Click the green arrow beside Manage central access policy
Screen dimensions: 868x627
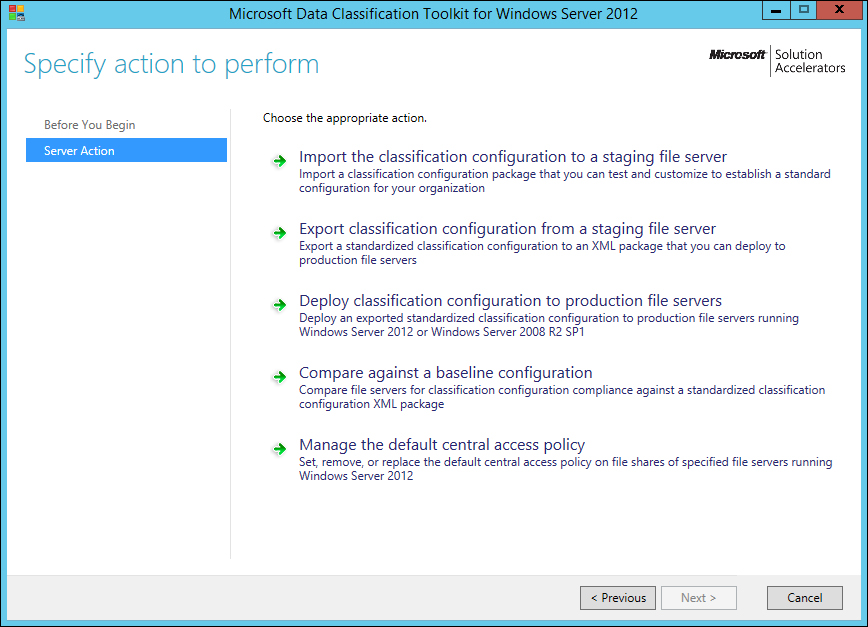tap(280, 448)
